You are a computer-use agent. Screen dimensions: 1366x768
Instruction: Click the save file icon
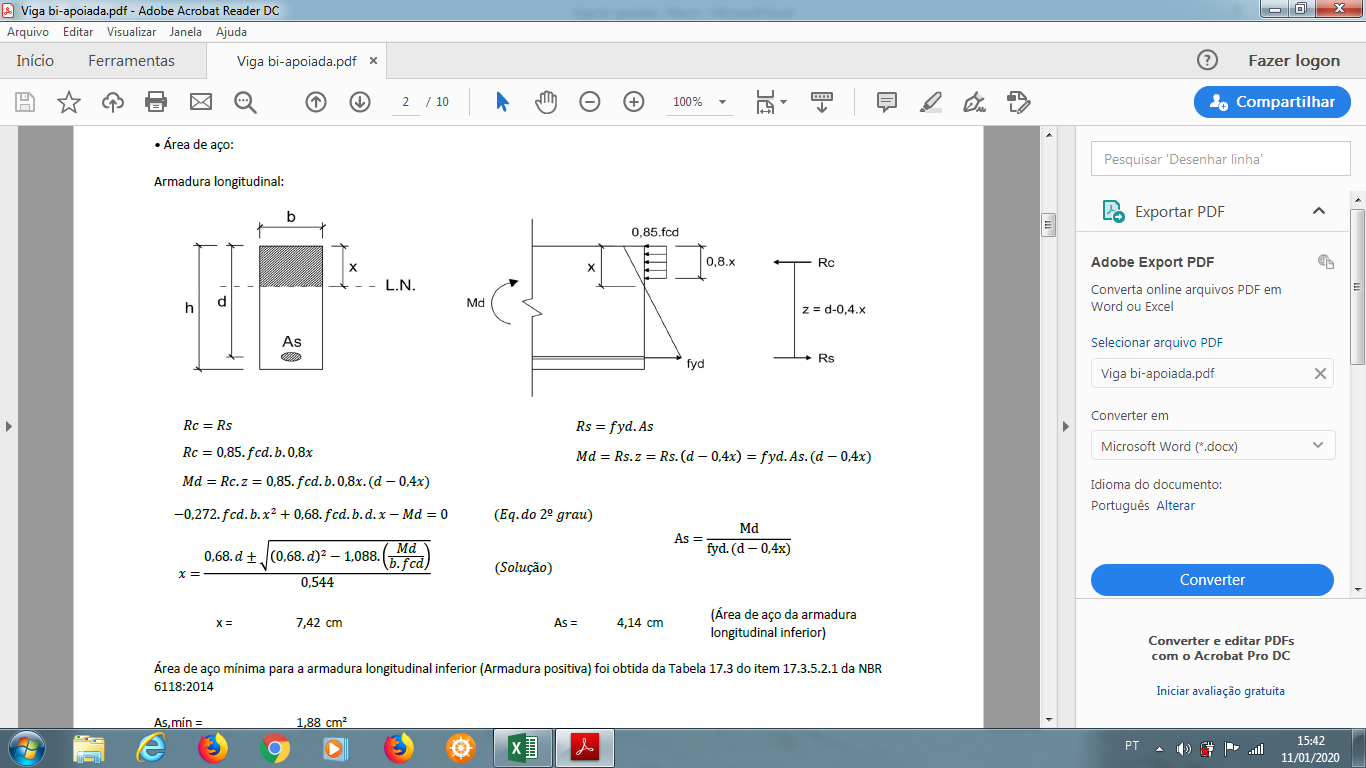25,102
